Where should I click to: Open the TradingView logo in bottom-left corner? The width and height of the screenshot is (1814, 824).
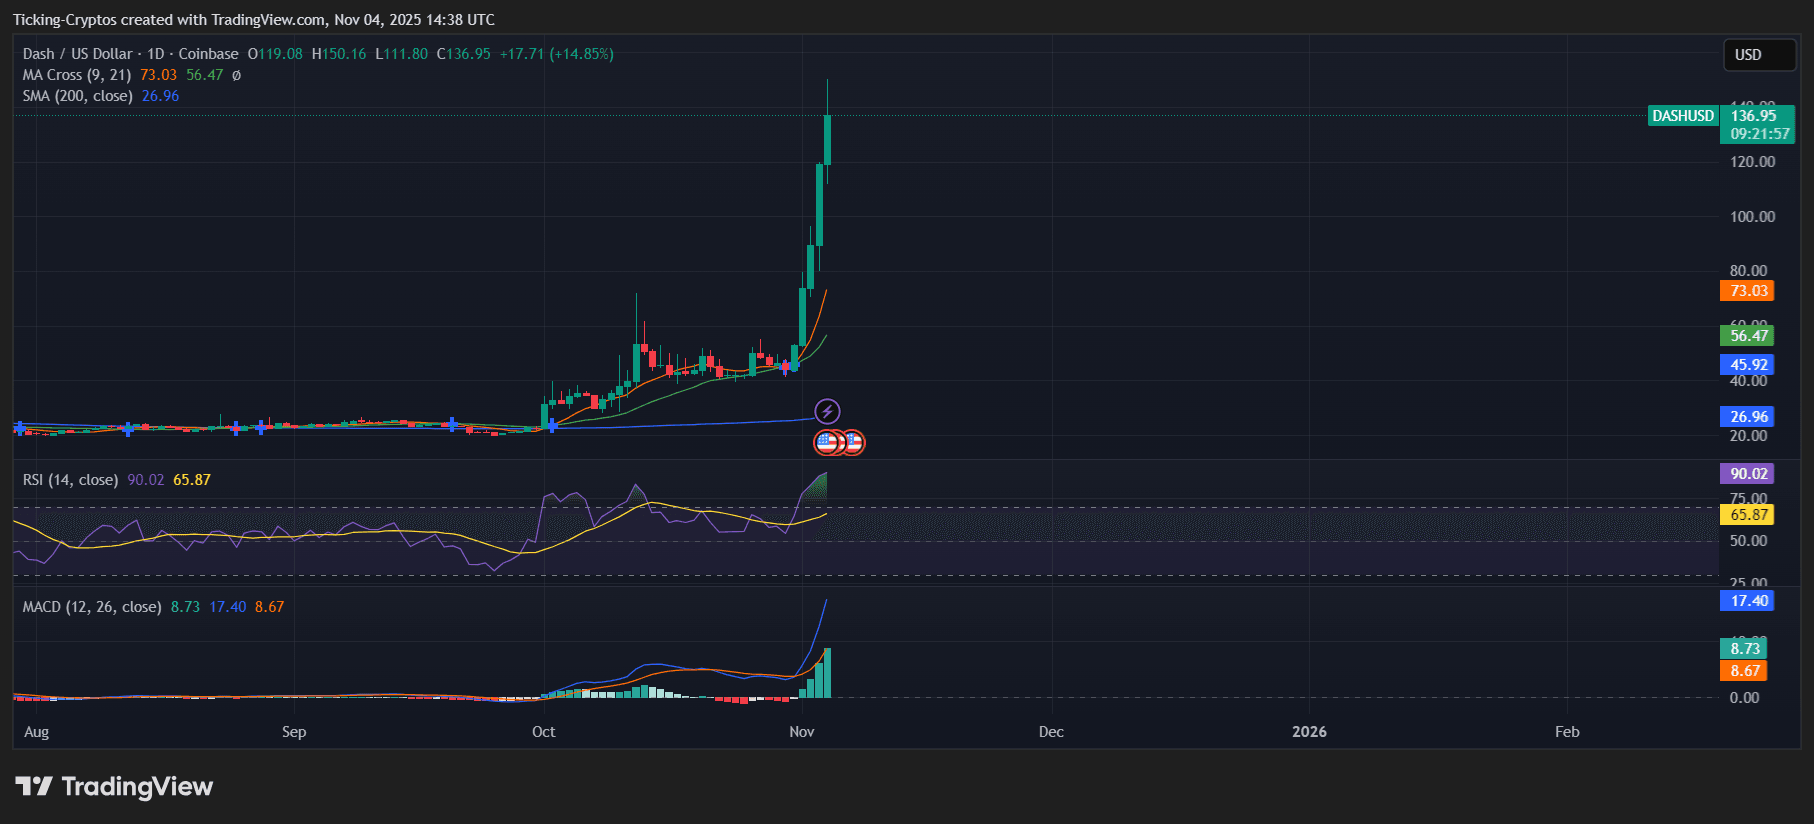pos(114,787)
